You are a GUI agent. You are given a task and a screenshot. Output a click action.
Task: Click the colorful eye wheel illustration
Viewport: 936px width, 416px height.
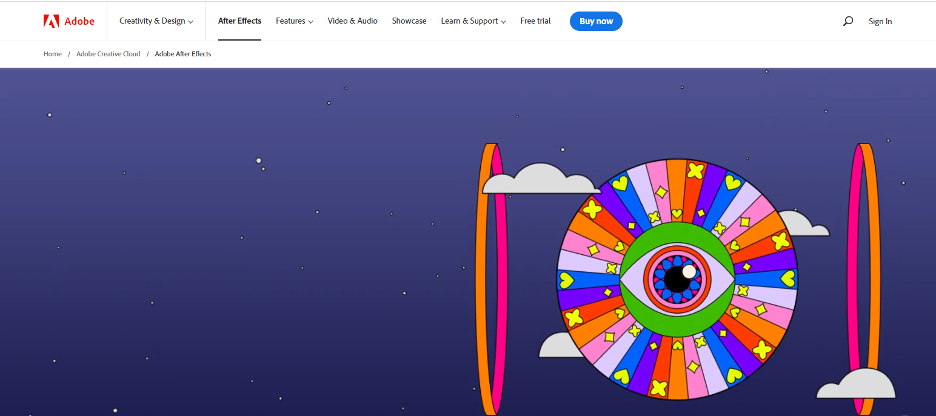tap(677, 279)
